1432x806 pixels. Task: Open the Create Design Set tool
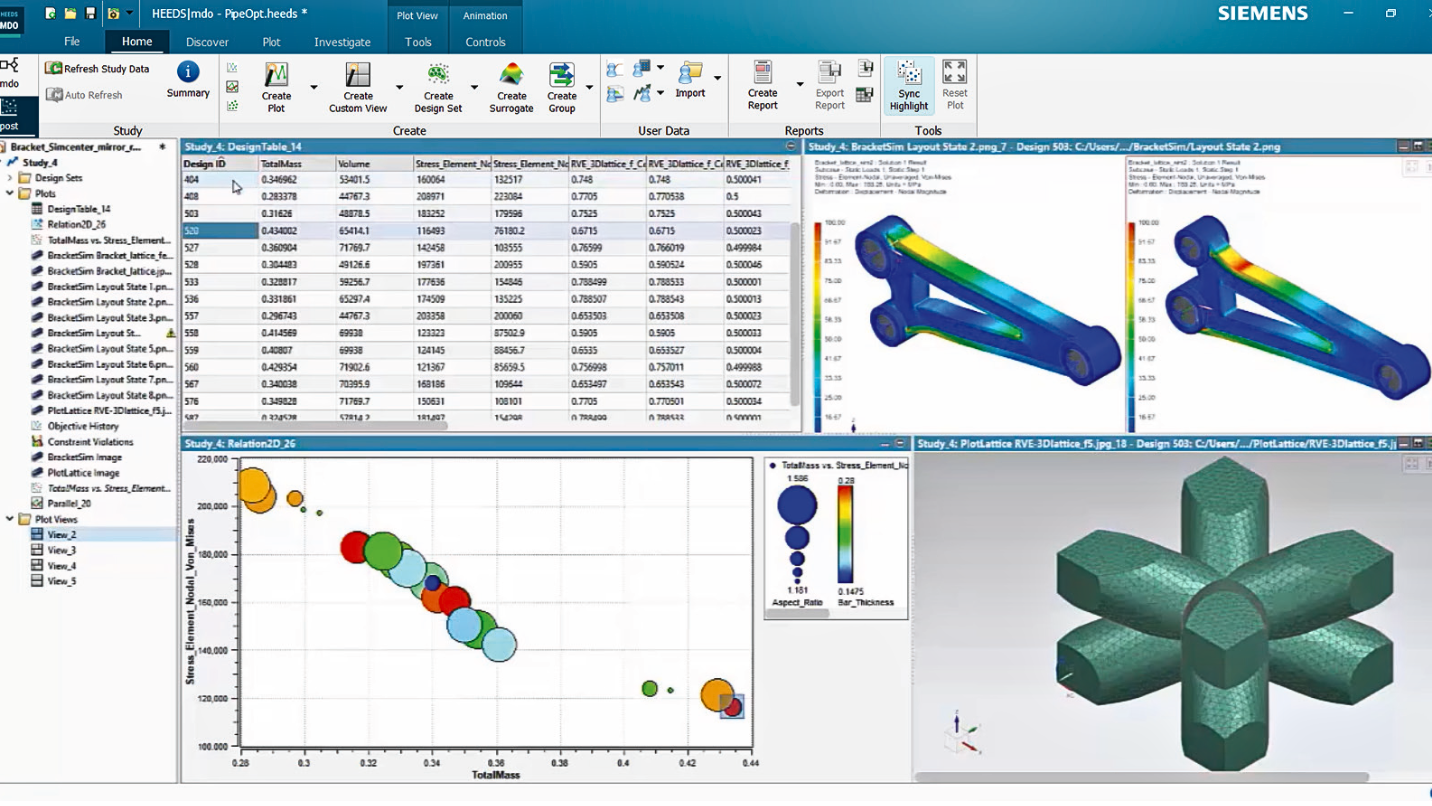(438, 76)
